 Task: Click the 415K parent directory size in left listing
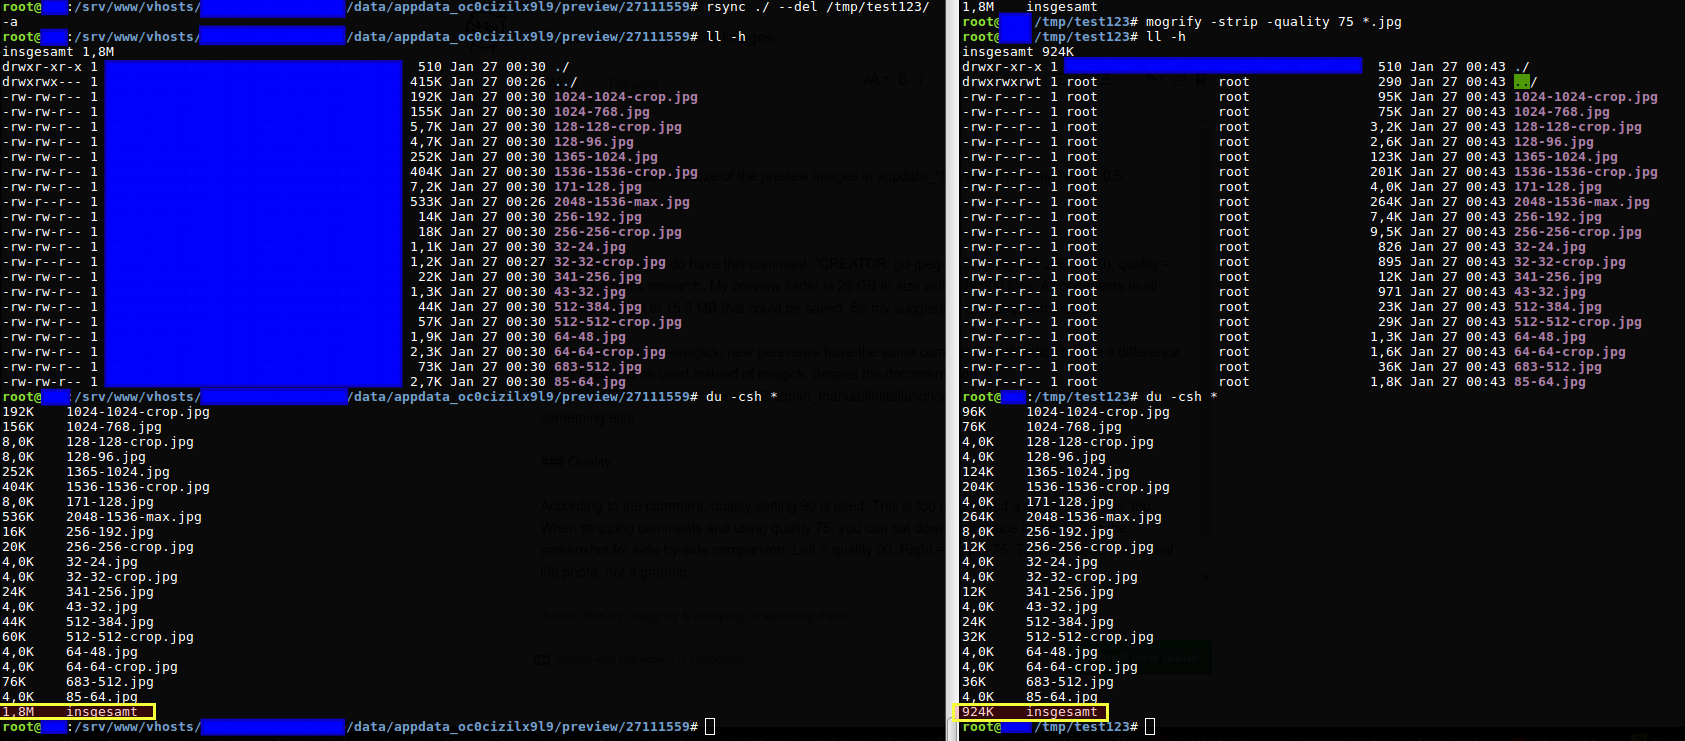[x=426, y=82]
